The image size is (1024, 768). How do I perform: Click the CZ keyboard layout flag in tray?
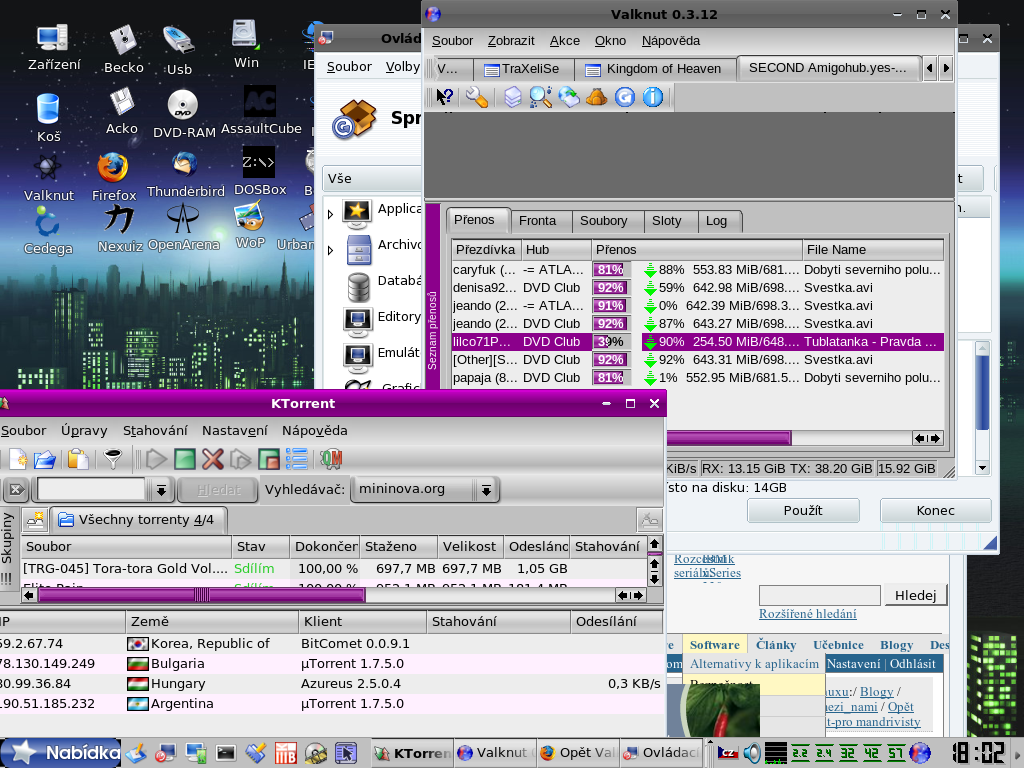[728, 753]
